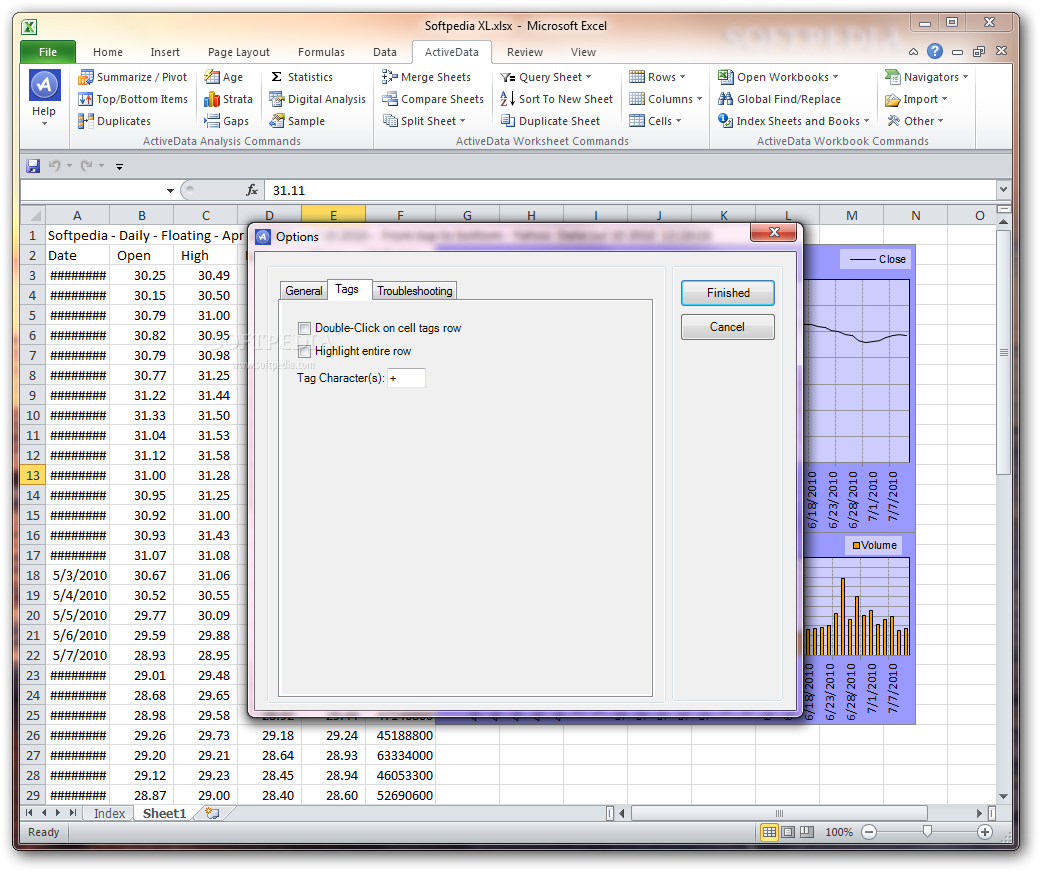This screenshot has height=871, width=1040.
Task: Choose Sort To New Sheet
Action: click(557, 99)
